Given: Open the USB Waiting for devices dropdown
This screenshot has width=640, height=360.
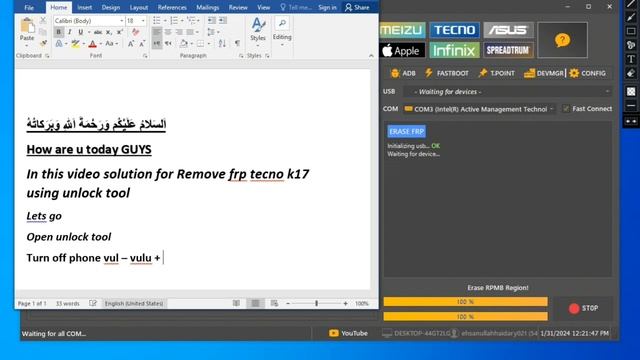Looking at the screenshot, I should [x=508, y=92].
